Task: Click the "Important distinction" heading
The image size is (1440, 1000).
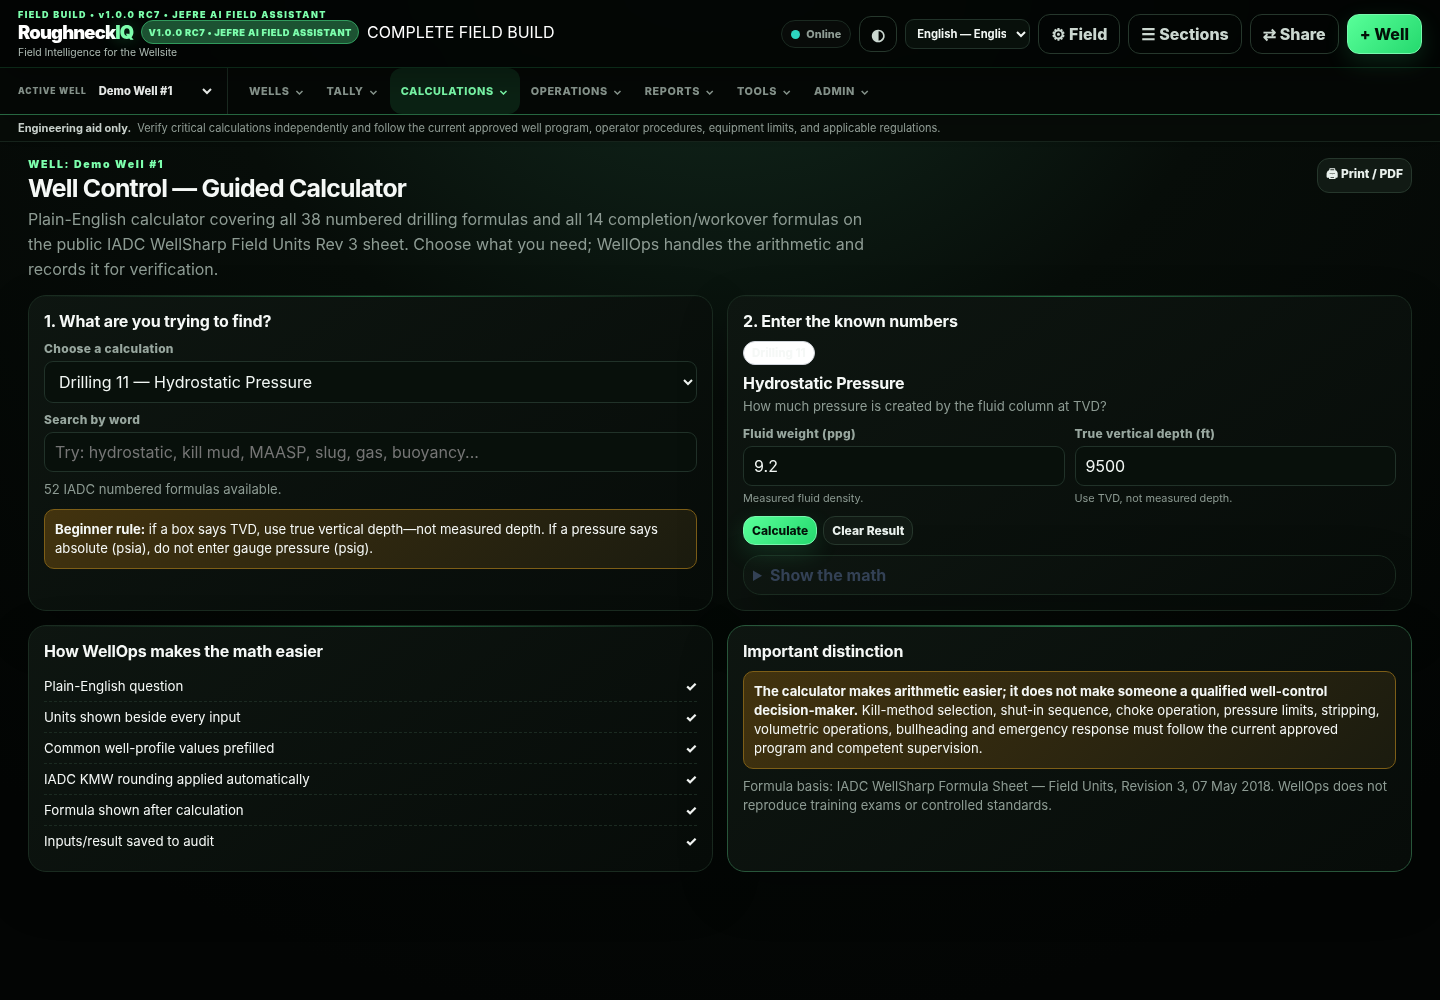Action: coord(823,651)
